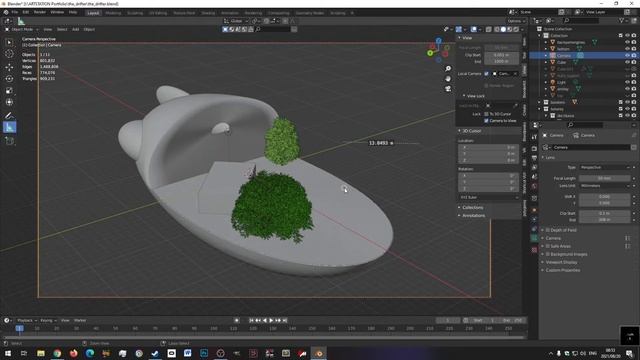Click the camera properties Clip Start field
640x360 pixels.
coord(605,213)
